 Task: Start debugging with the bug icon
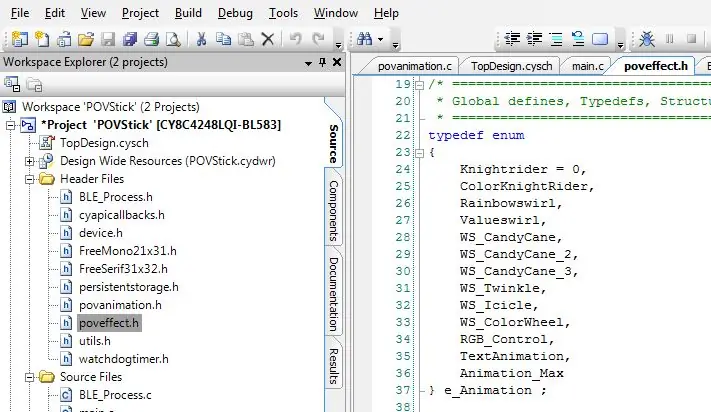pyautogui.click(x=647, y=39)
